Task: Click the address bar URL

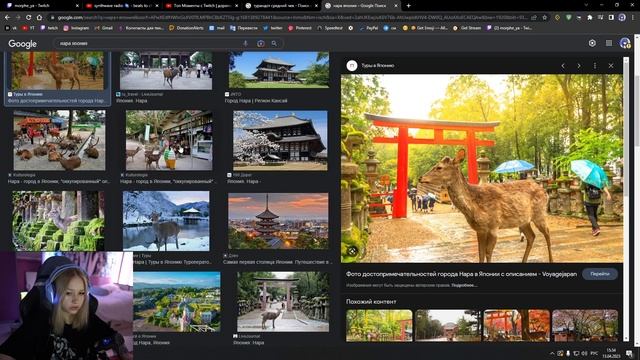Action: (292, 18)
